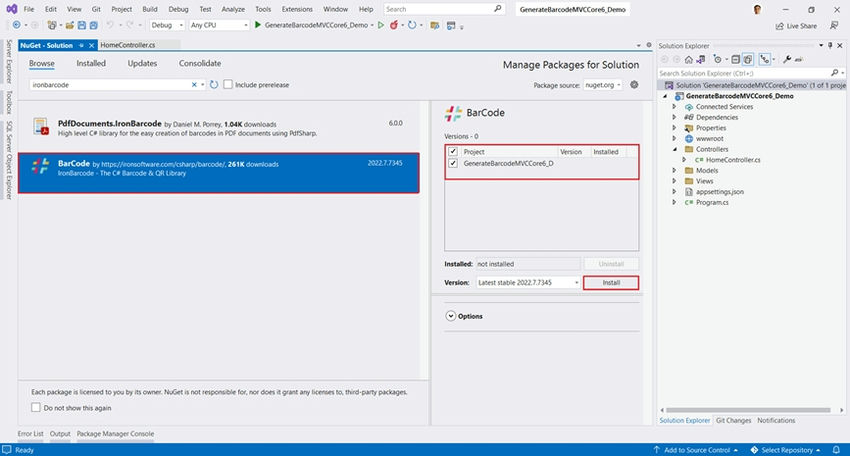Open Version Latest stable dropdown
850x456 pixels.
click(x=528, y=282)
